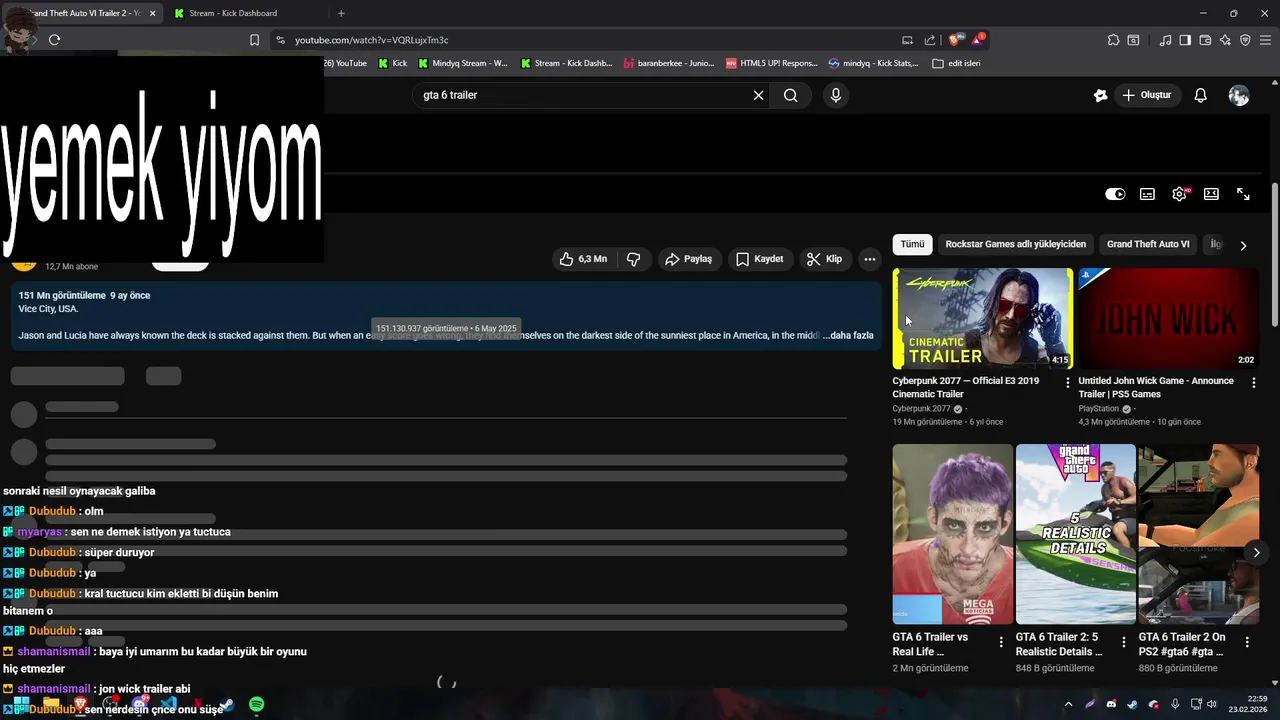1280x720 pixels.
Task: Start voice search with the microphone
Action: coord(836,95)
